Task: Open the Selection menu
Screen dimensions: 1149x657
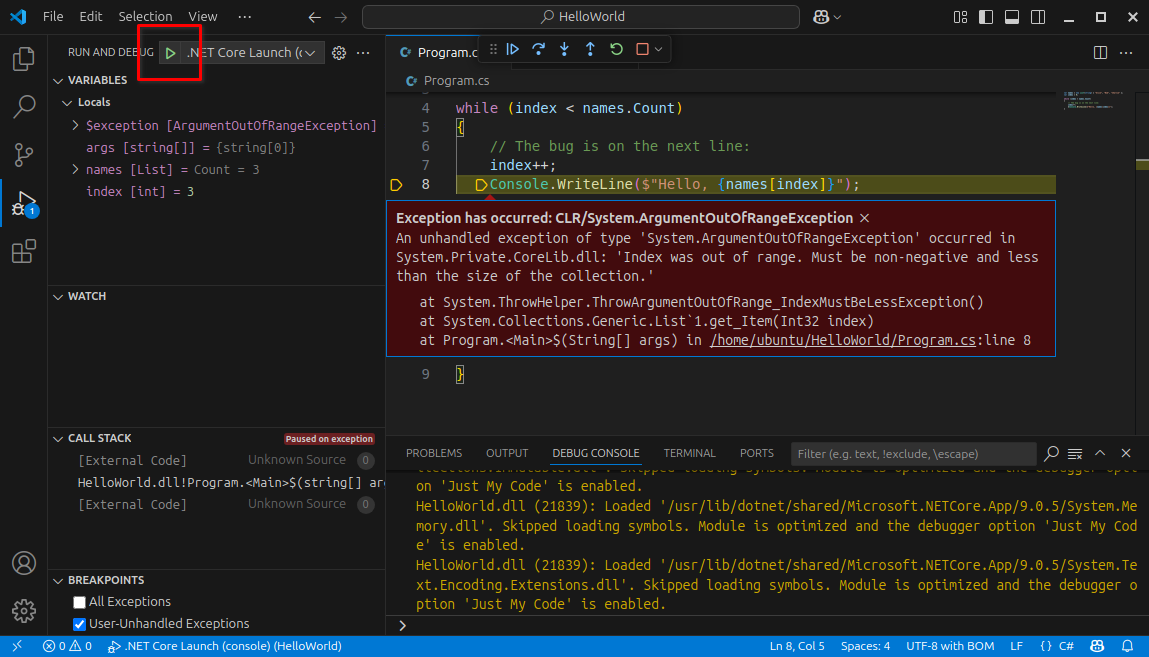Action: 145,16
